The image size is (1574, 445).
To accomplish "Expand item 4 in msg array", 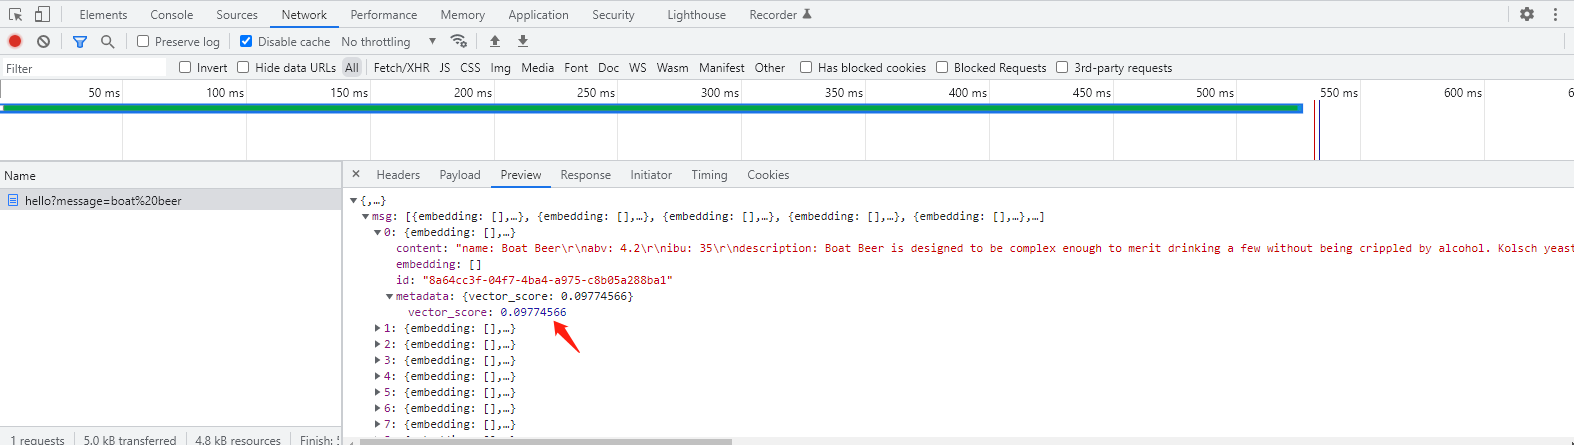I will [x=377, y=376].
